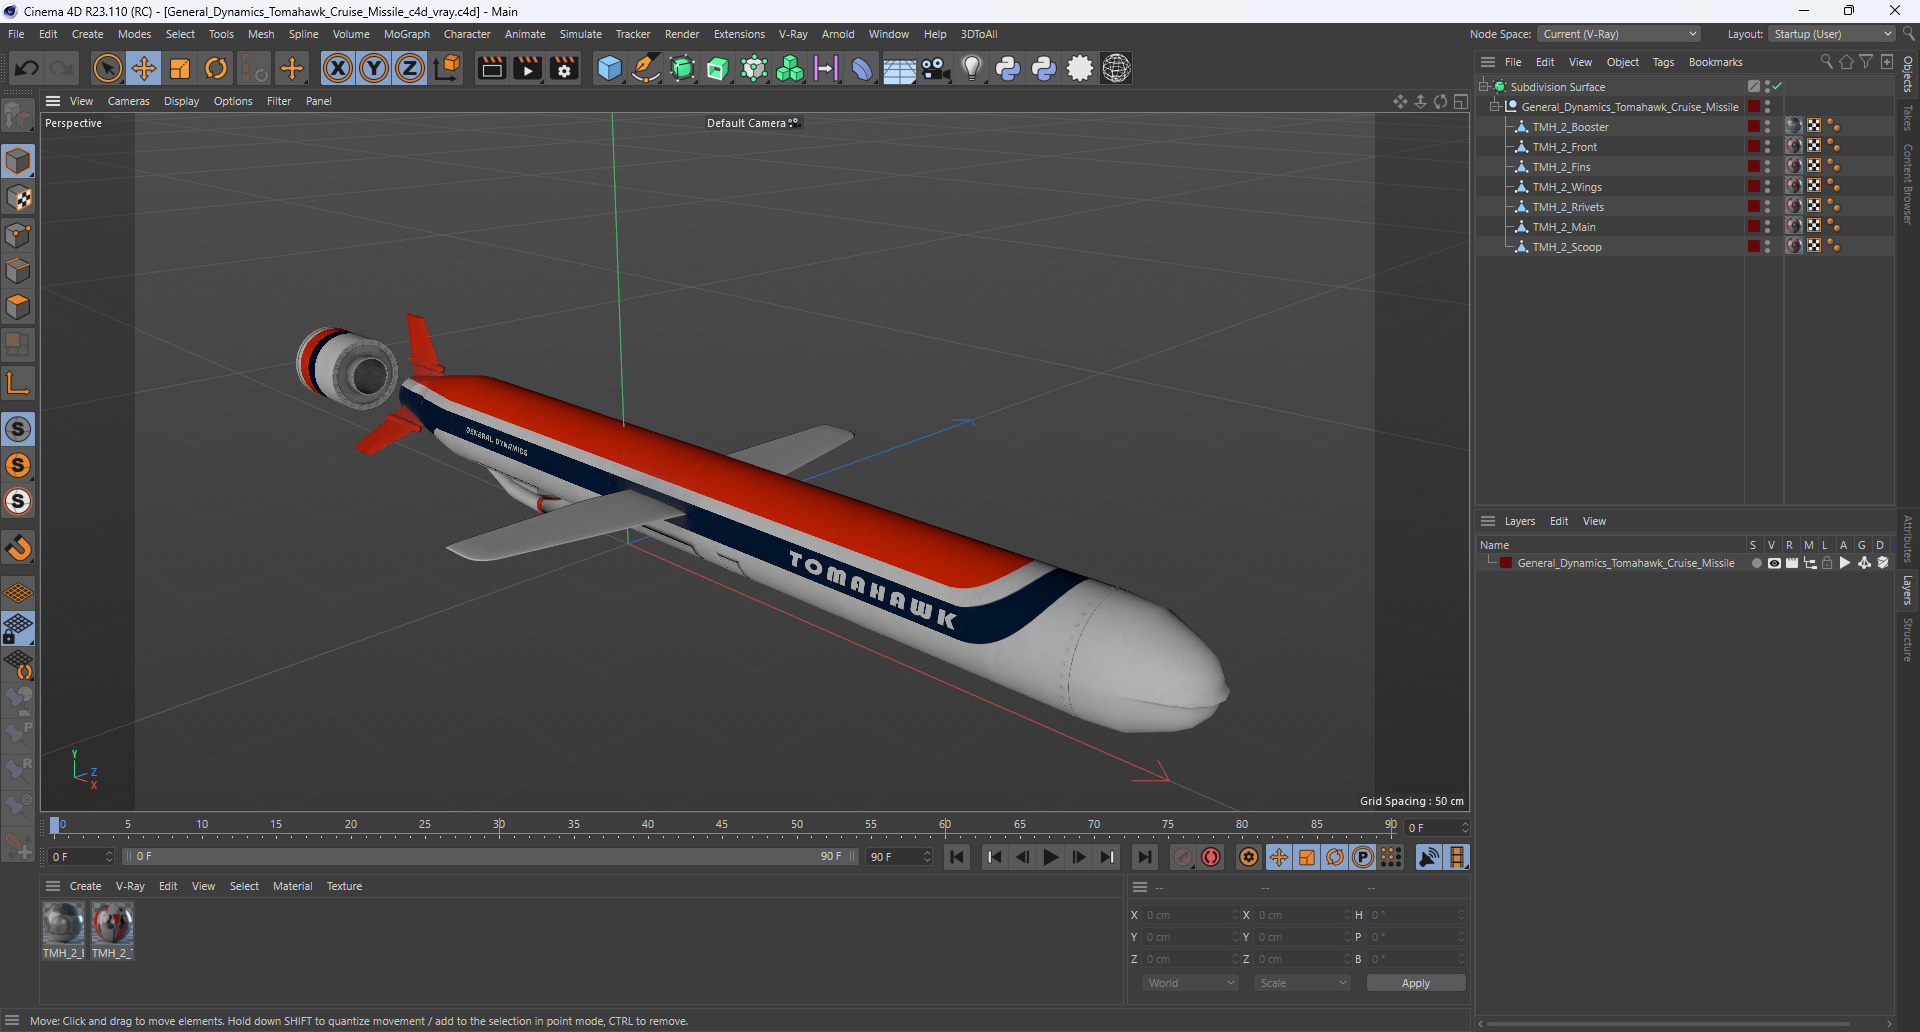Click the MoGraph Cloner icon

click(790, 68)
